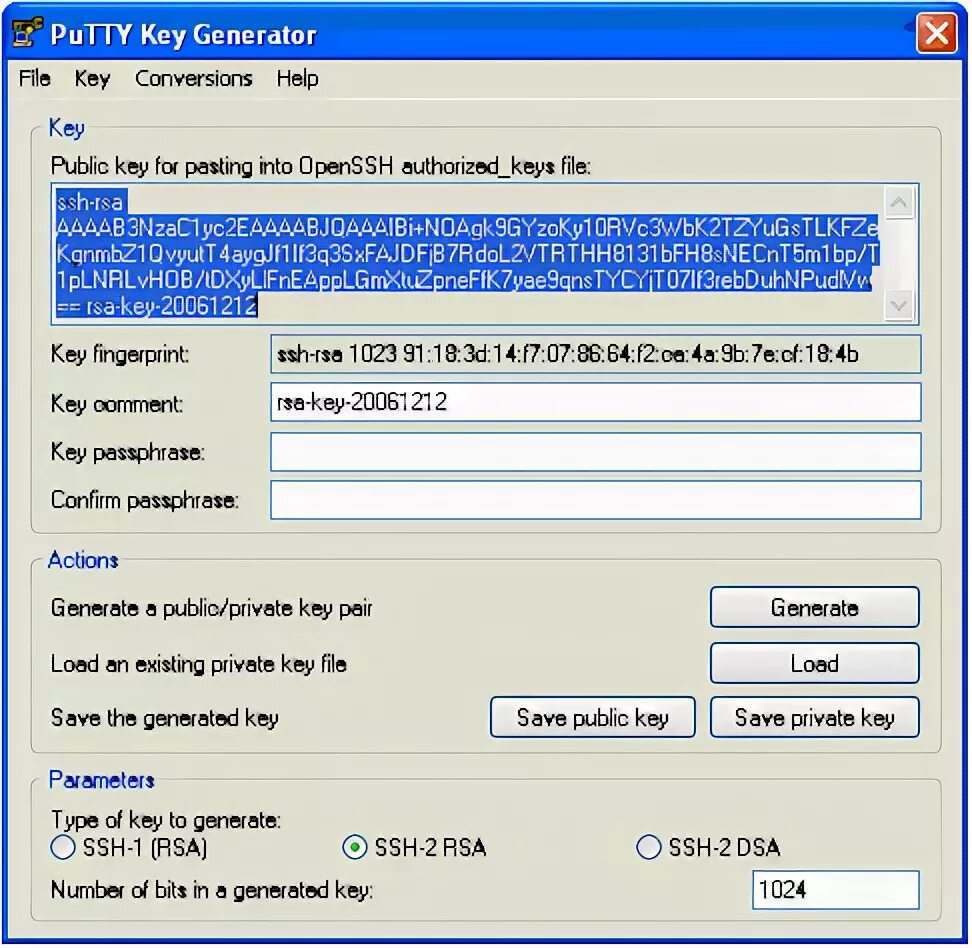
Task: Click the 'Type of key to generate:' label
Action: [x=166, y=820]
